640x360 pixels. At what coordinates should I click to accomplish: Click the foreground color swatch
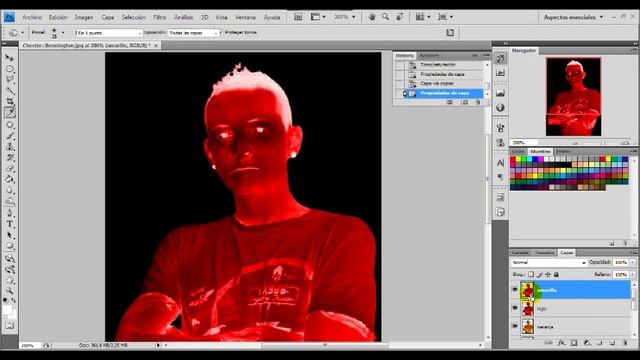(7, 310)
